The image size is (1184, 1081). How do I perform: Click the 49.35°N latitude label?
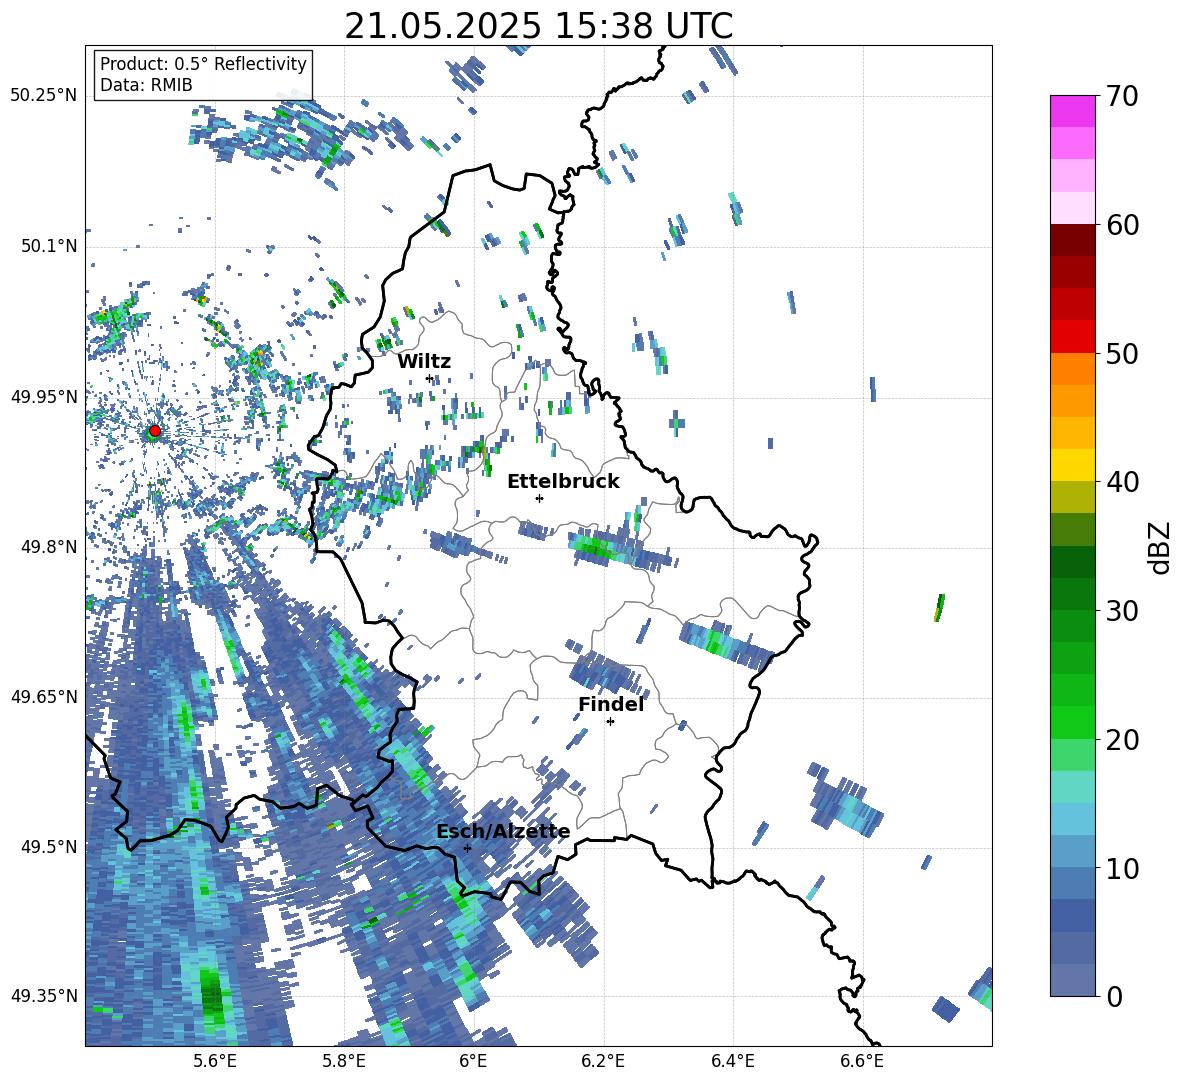(44, 996)
